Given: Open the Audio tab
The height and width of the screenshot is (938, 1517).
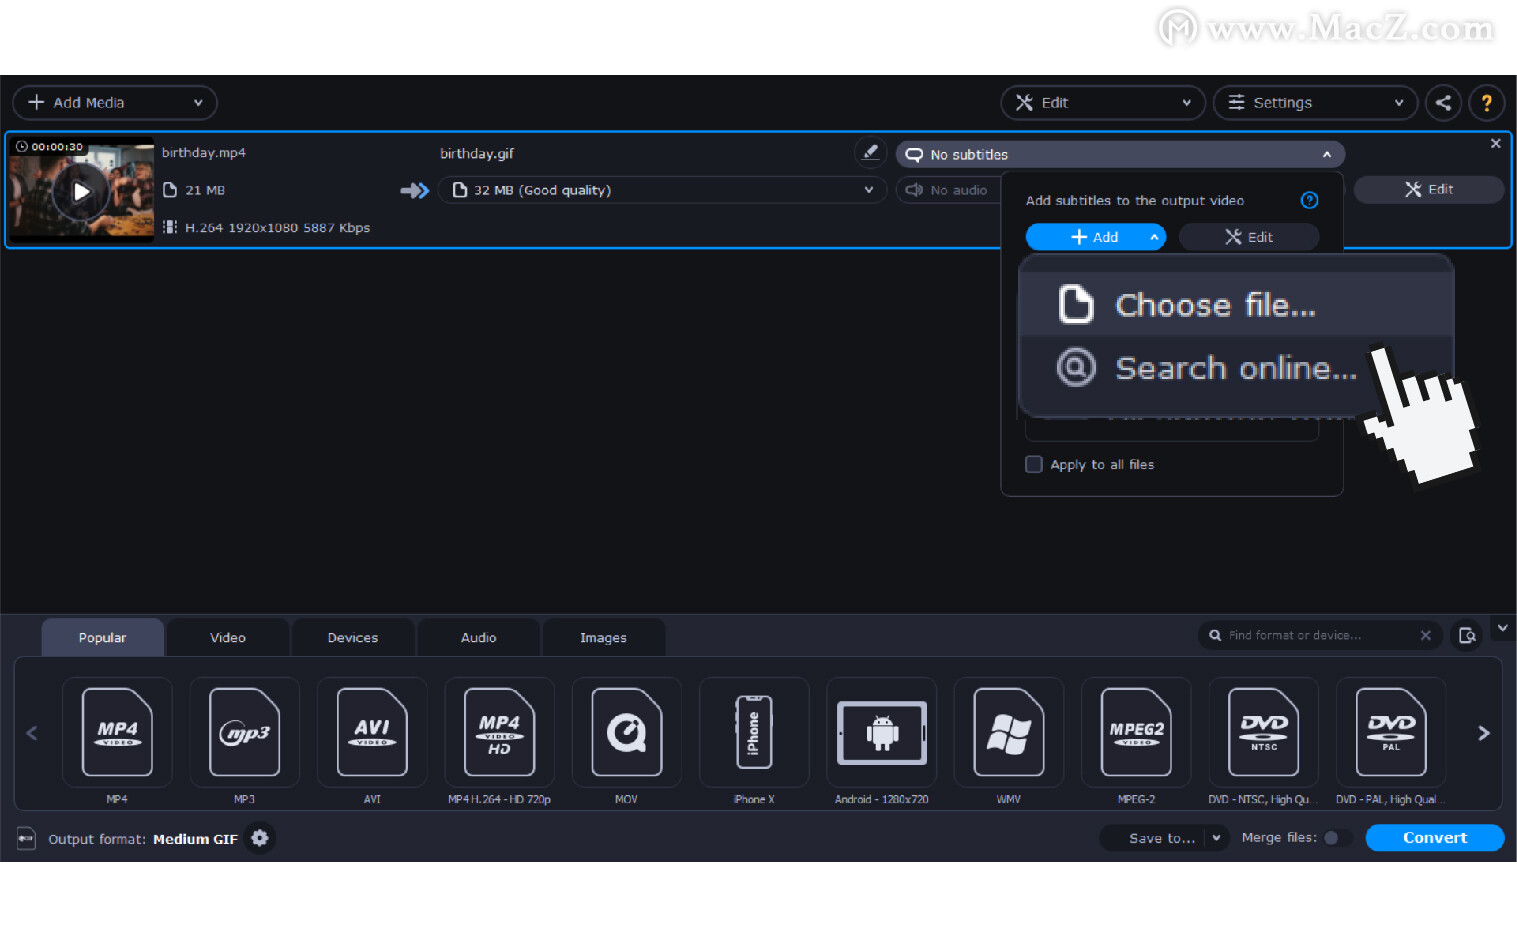Looking at the screenshot, I should [x=478, y=637].
